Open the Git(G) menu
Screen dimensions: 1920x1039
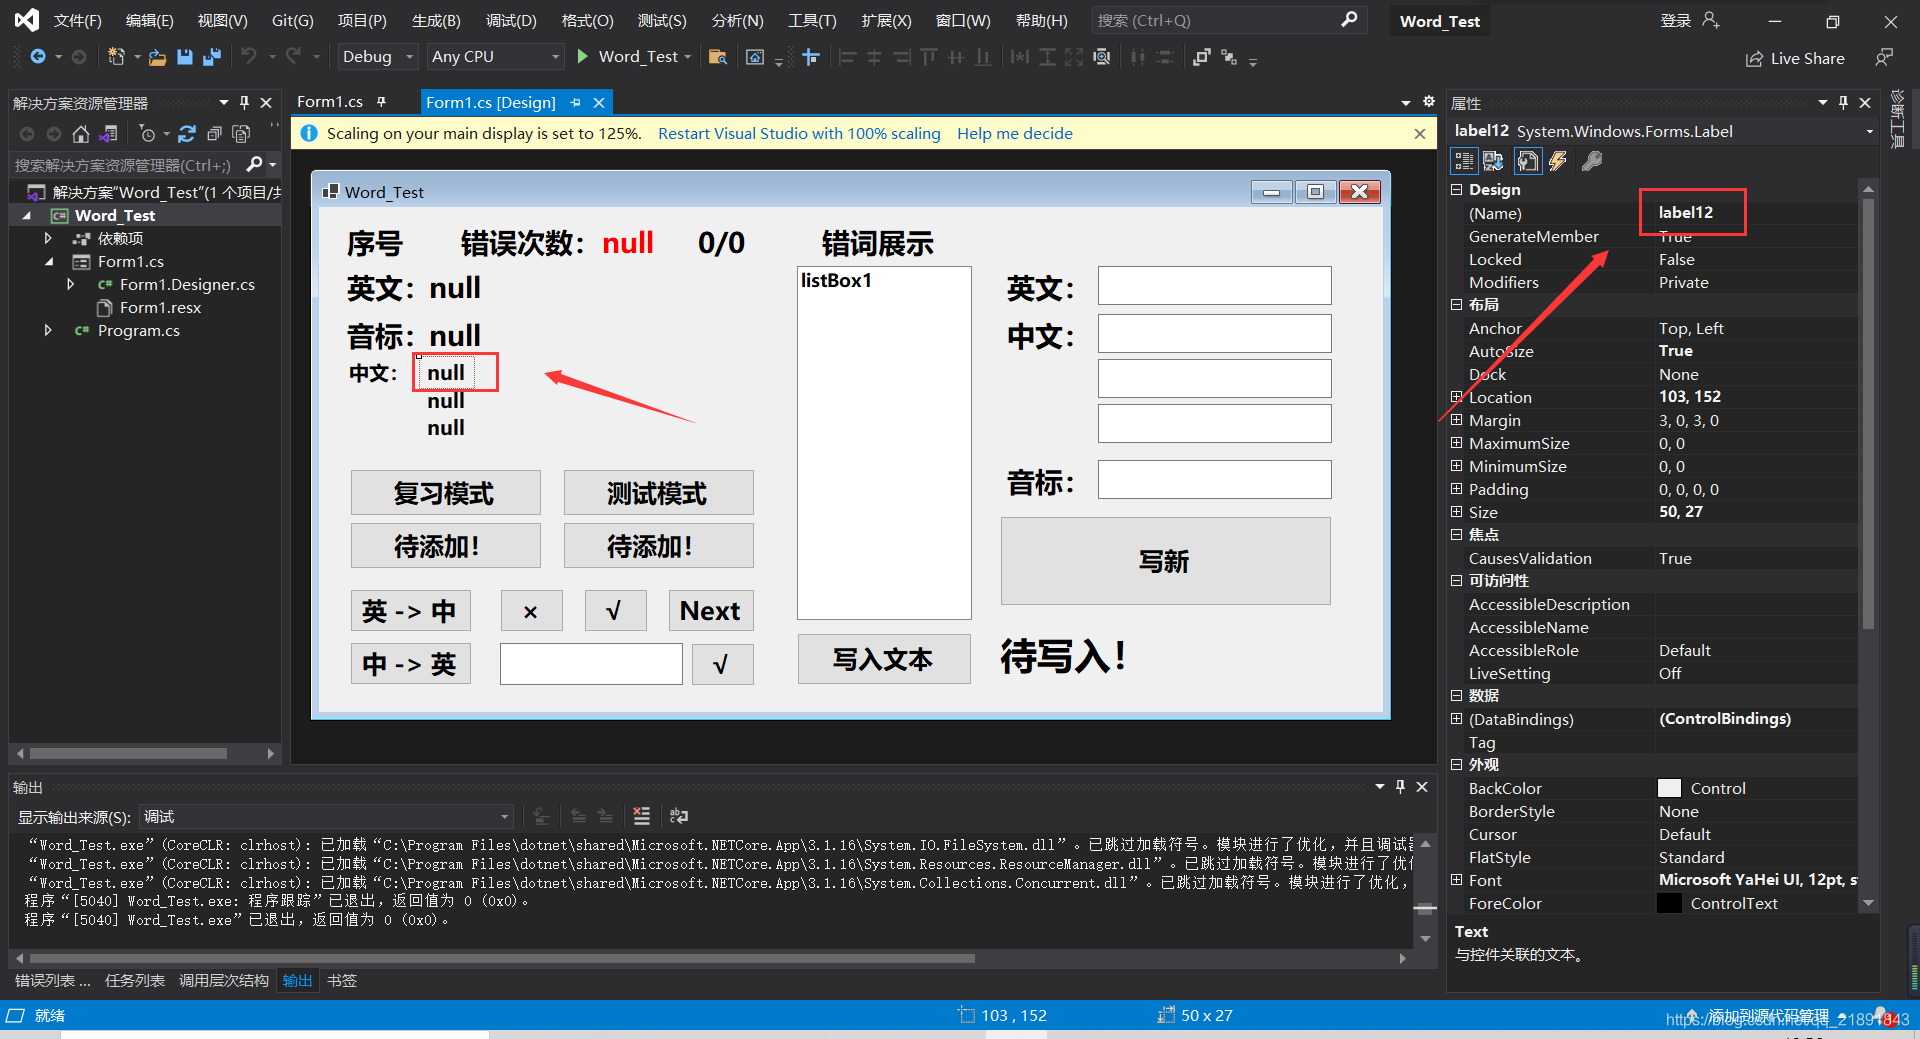coord(292,20)
